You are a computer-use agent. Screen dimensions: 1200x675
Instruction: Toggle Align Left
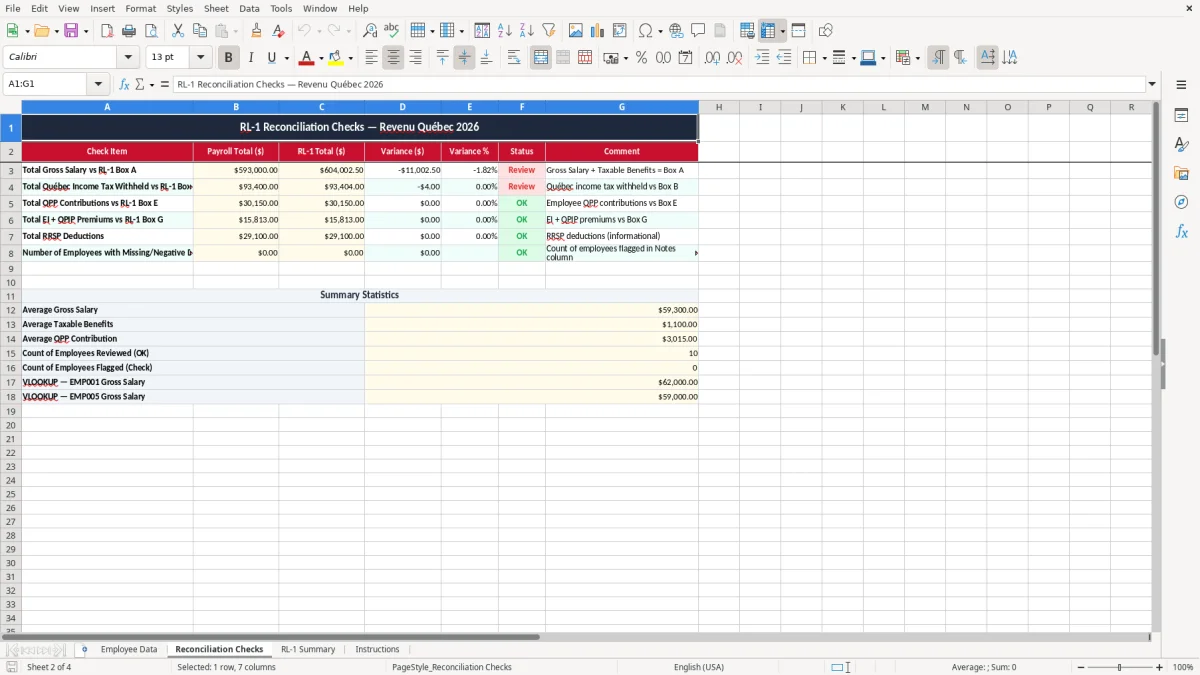pos(371,58)
